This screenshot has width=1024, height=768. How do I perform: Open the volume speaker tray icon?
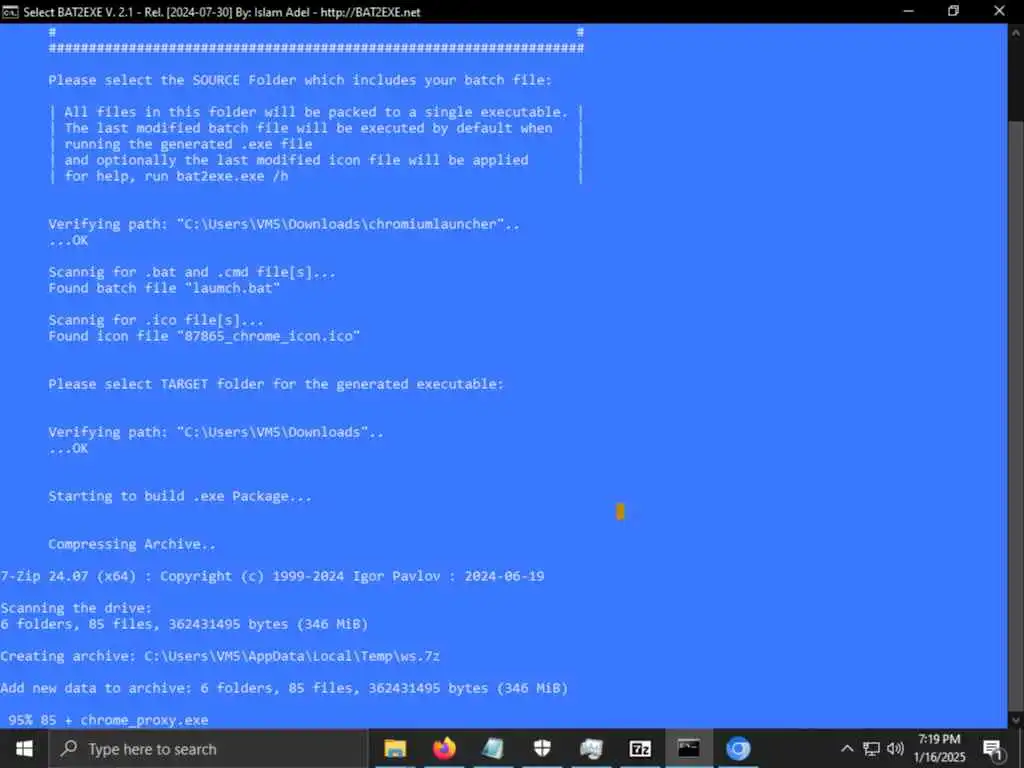(895, 748)
